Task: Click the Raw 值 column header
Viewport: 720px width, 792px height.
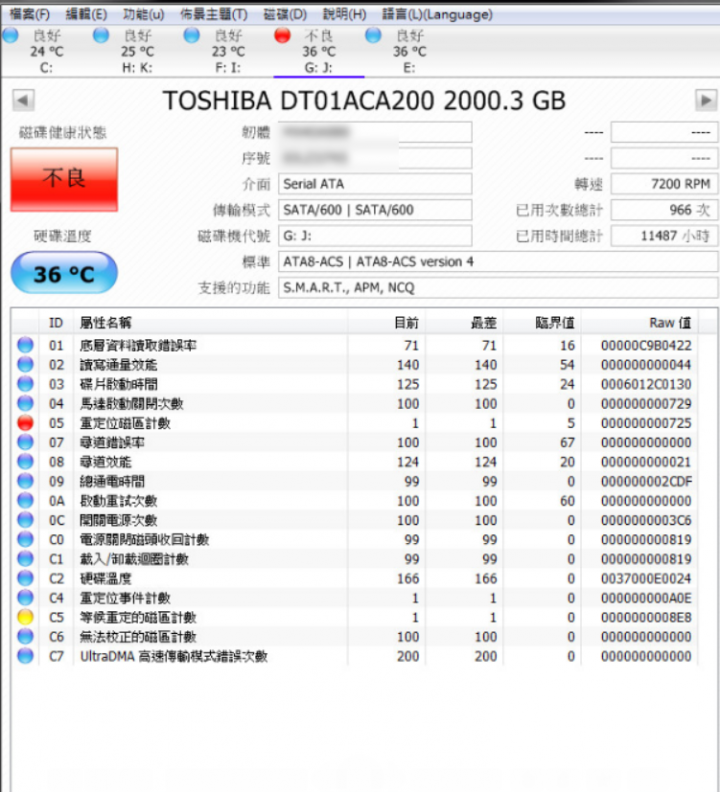Action: [640, 323]
